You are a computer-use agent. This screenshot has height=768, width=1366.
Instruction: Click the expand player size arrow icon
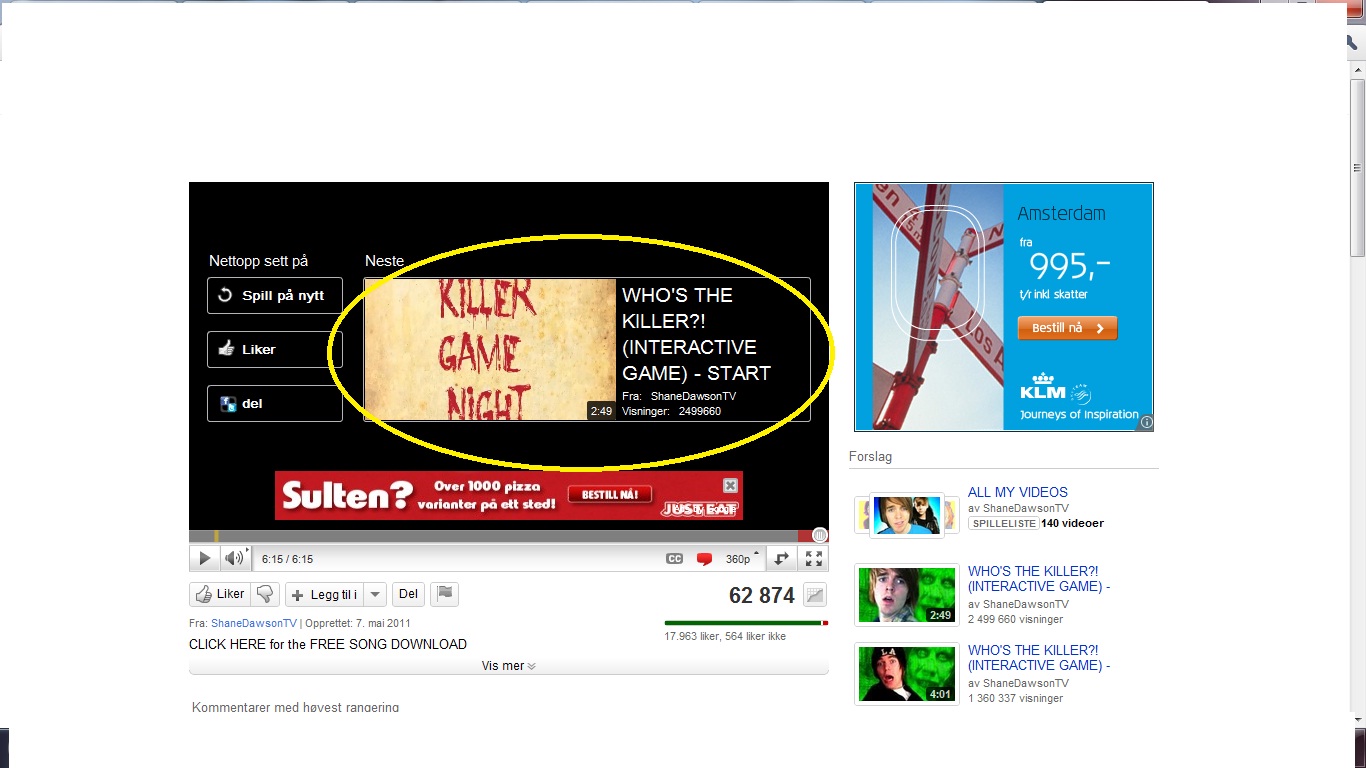(782, 559)
